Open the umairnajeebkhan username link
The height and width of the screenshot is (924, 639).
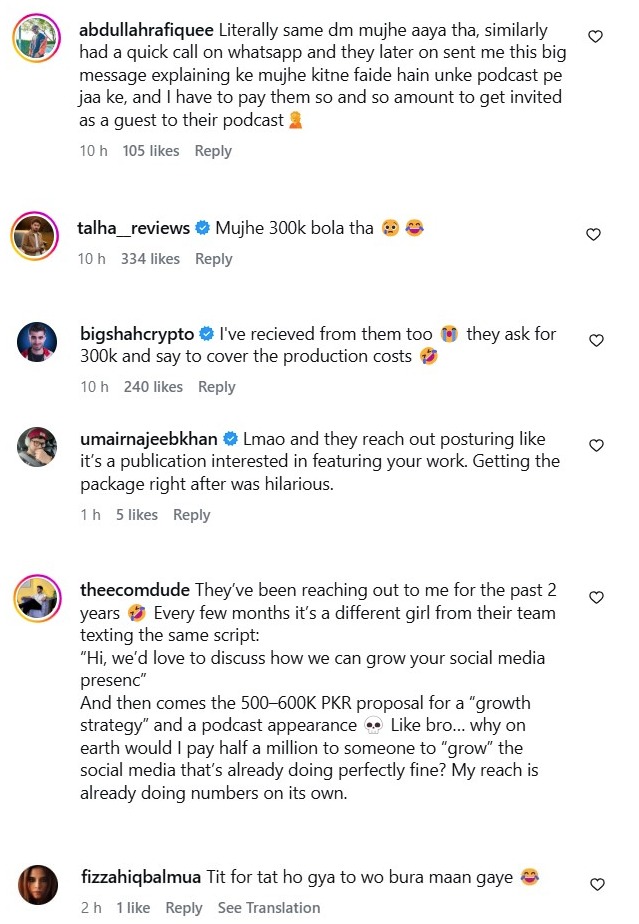[148, 438]
